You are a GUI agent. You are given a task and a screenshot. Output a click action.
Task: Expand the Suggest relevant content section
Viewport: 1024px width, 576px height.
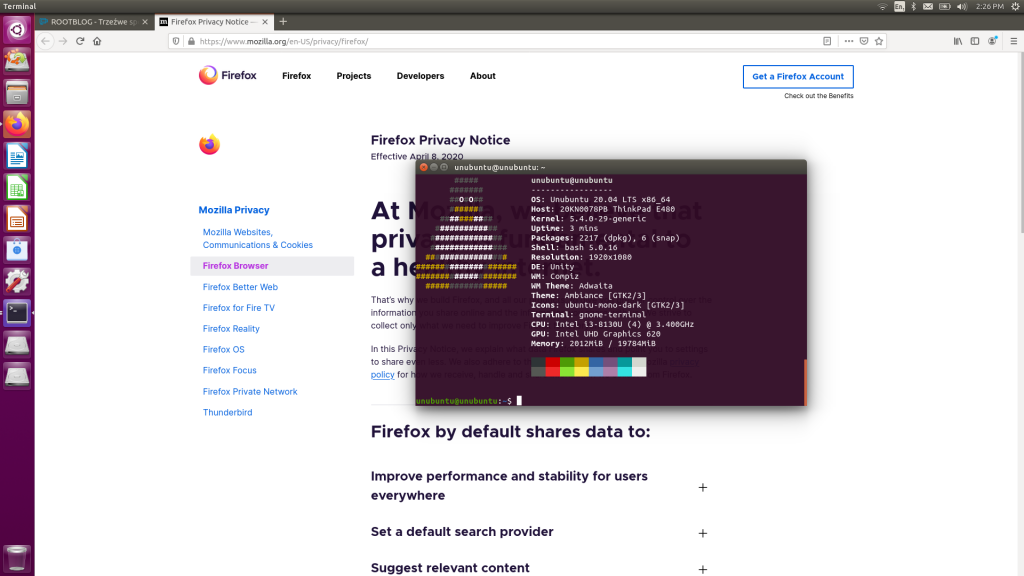pos(703,568)
